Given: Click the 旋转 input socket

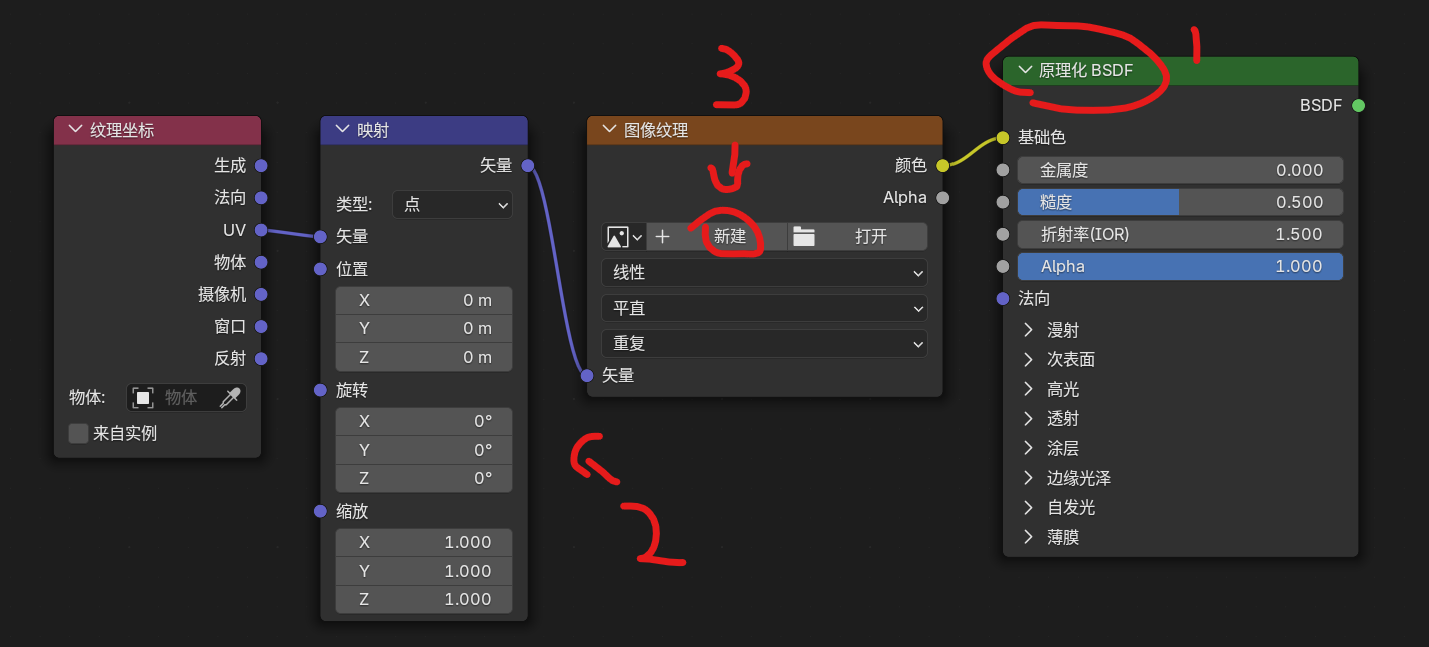Looking at the screenshot, I should (x=320, y=389).
